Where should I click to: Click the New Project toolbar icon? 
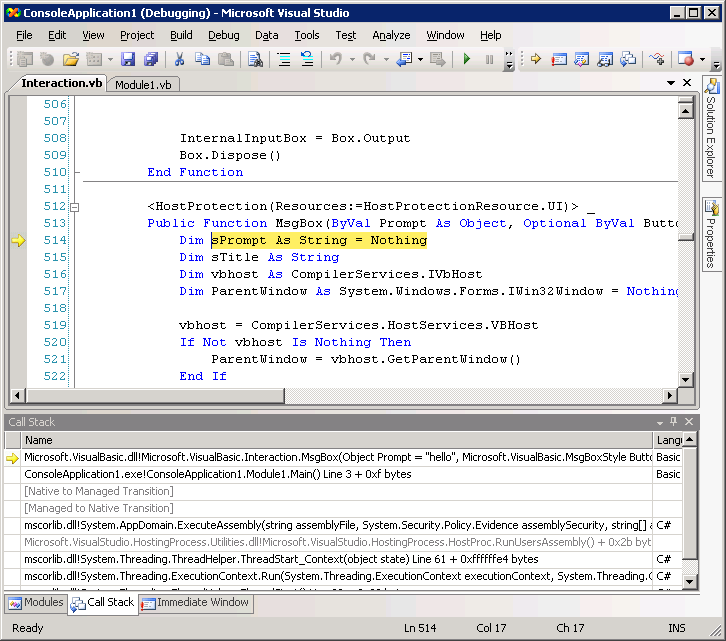[25, 59]
